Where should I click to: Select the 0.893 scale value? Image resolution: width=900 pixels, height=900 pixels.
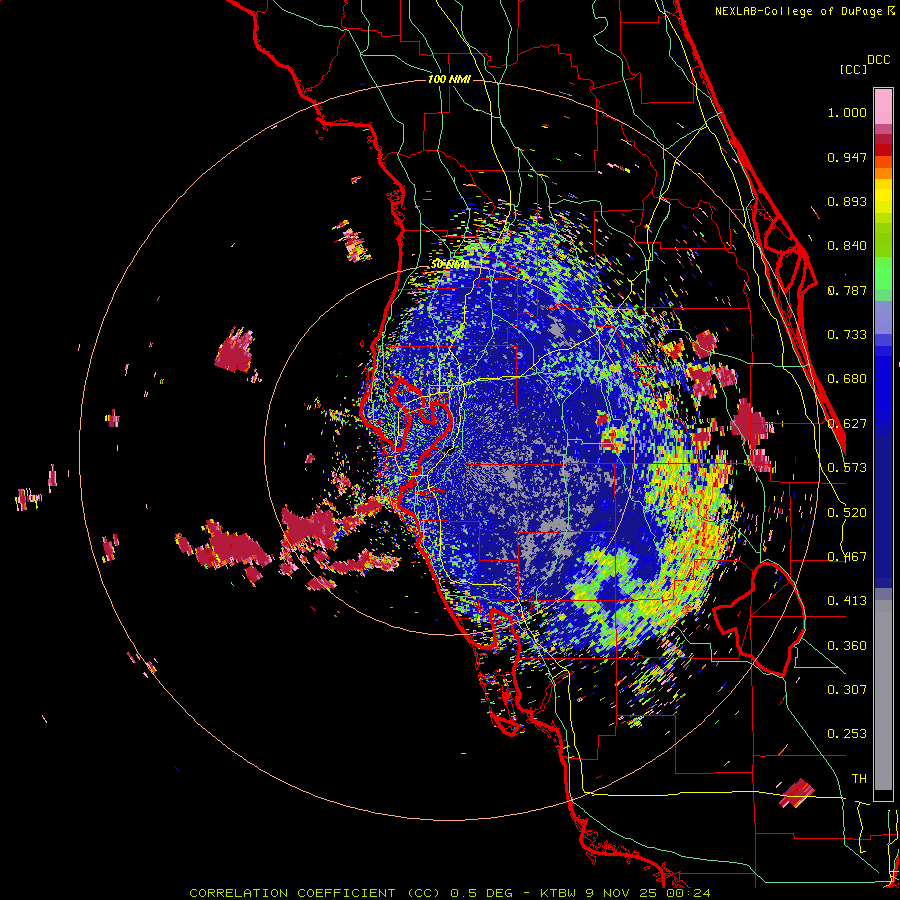pyautogui.click(x=847, y=201)
